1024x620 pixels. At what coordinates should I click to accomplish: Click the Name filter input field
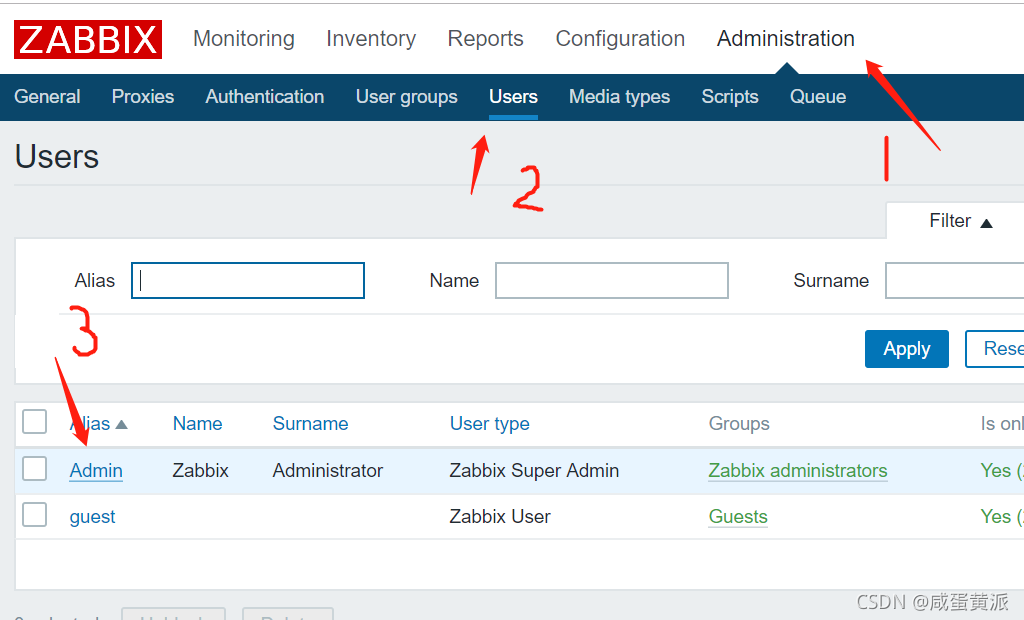[611, 280]
